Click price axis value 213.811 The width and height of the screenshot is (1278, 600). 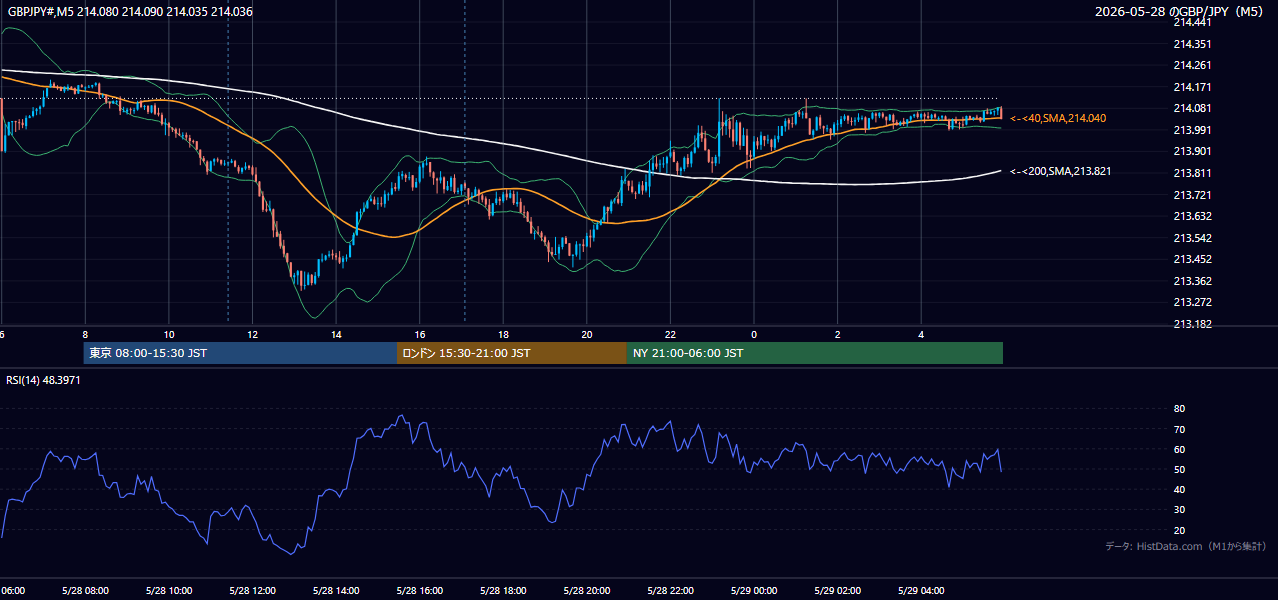click(1192, 173)
